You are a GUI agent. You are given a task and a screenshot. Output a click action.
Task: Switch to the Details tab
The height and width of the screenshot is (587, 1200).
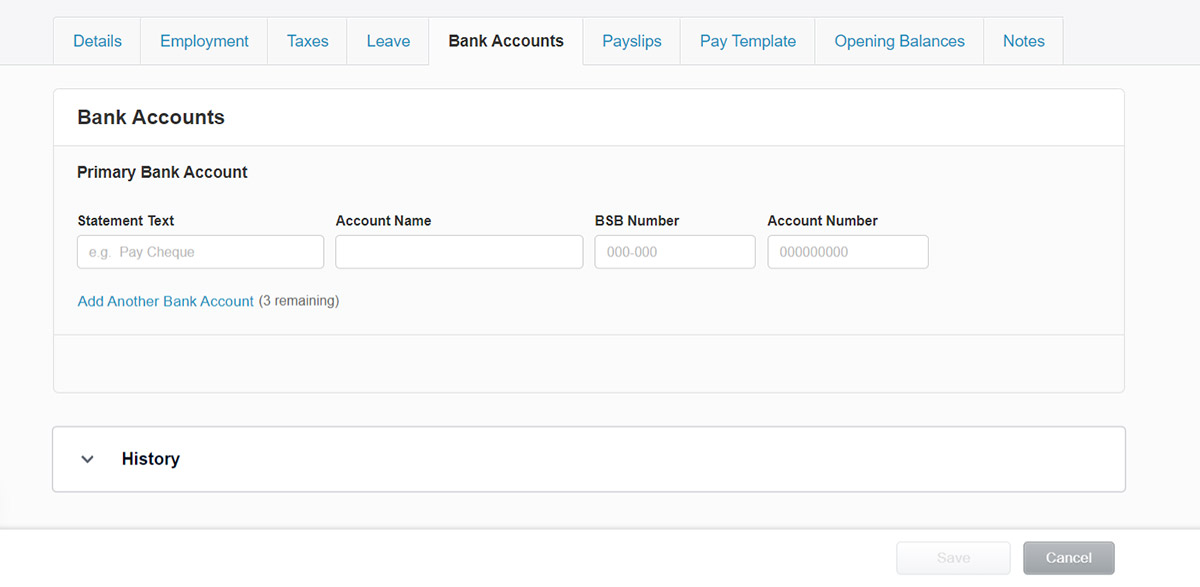click(97, 41)
